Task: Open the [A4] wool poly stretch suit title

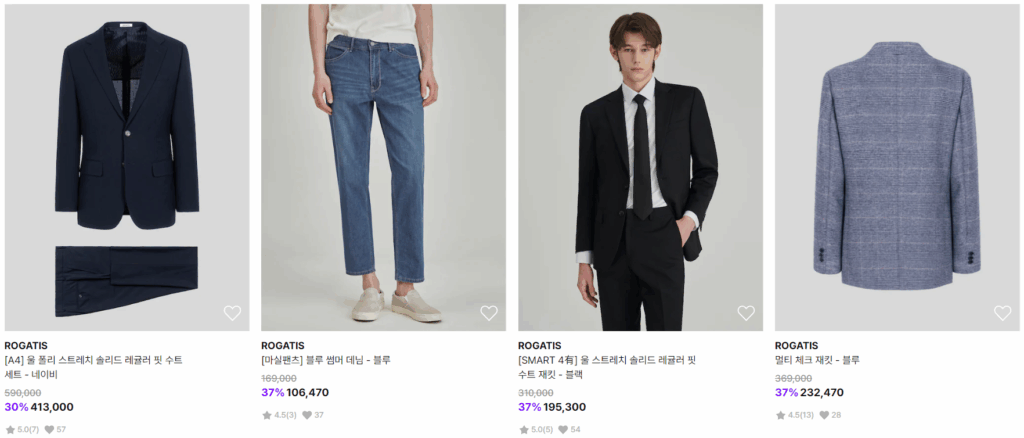Action: 94,367
